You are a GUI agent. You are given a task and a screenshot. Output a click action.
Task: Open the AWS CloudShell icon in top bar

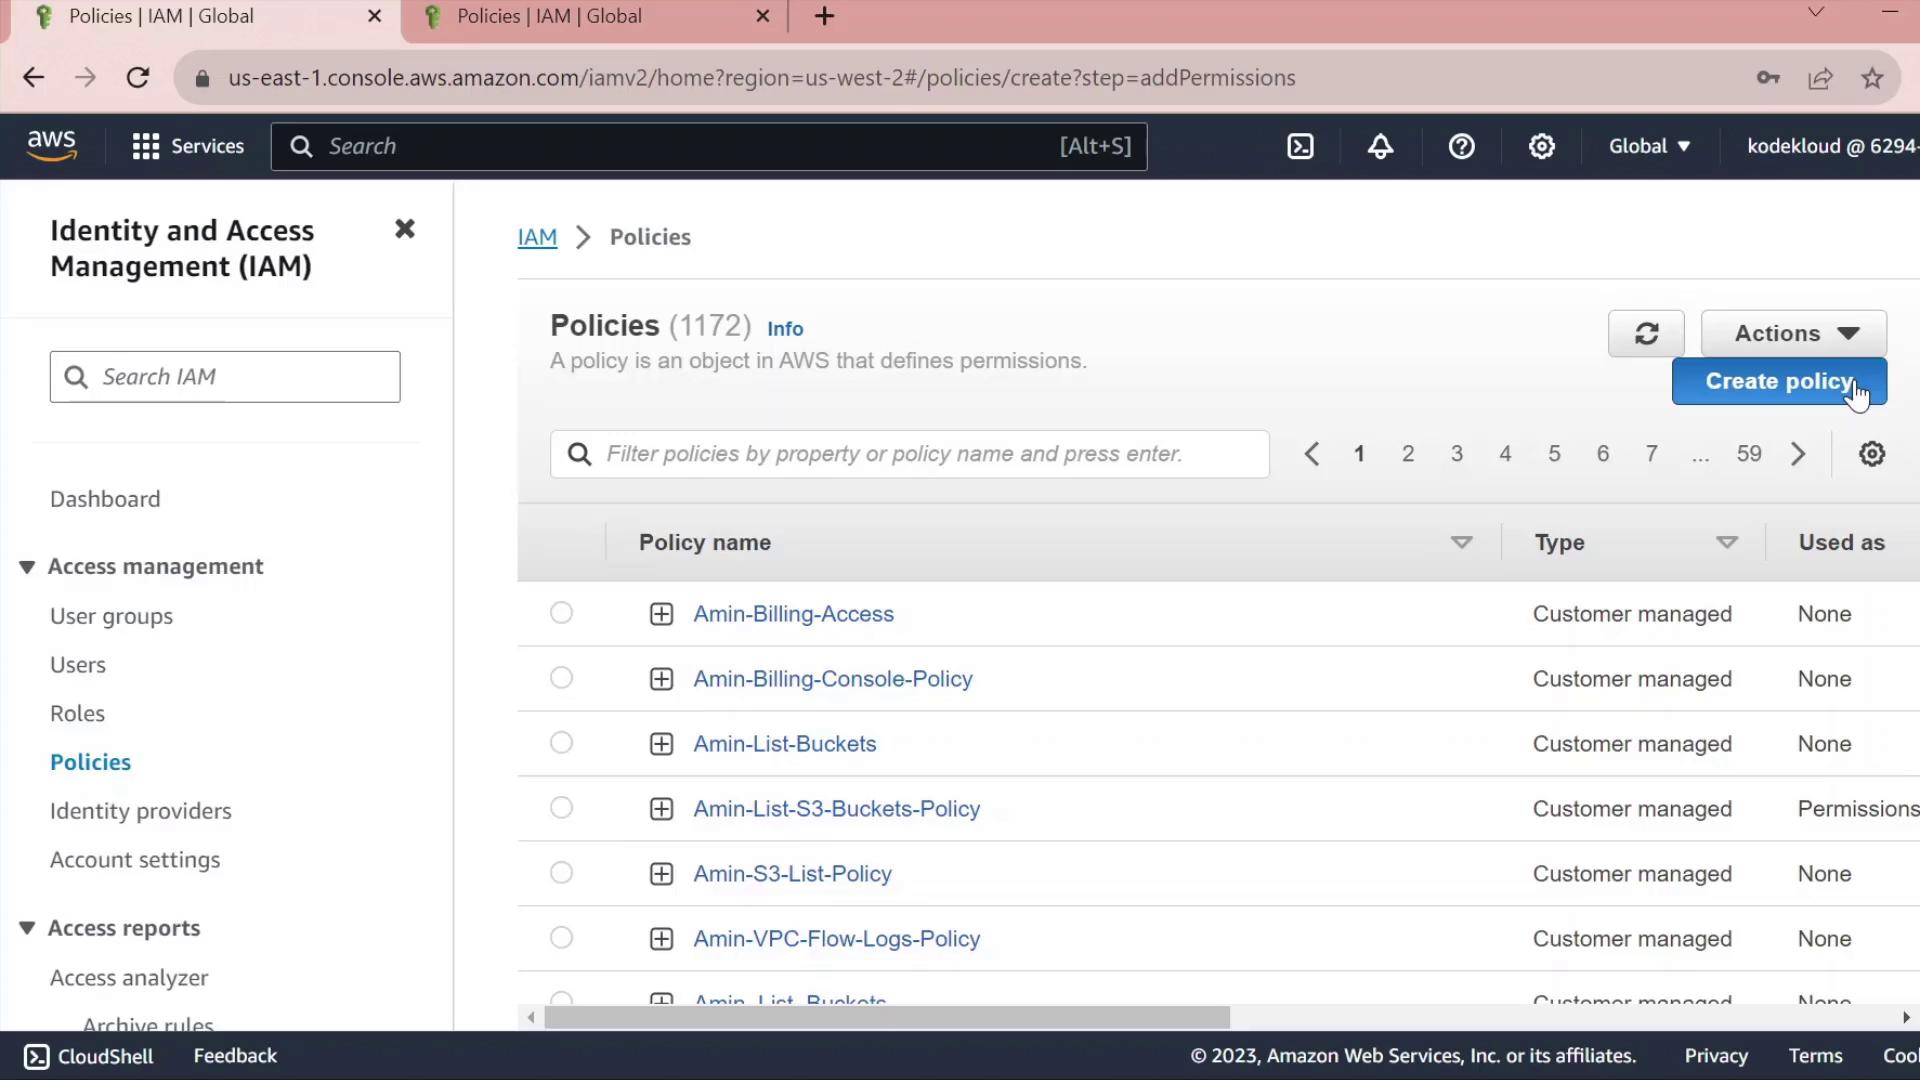(x=1300, y=146)
